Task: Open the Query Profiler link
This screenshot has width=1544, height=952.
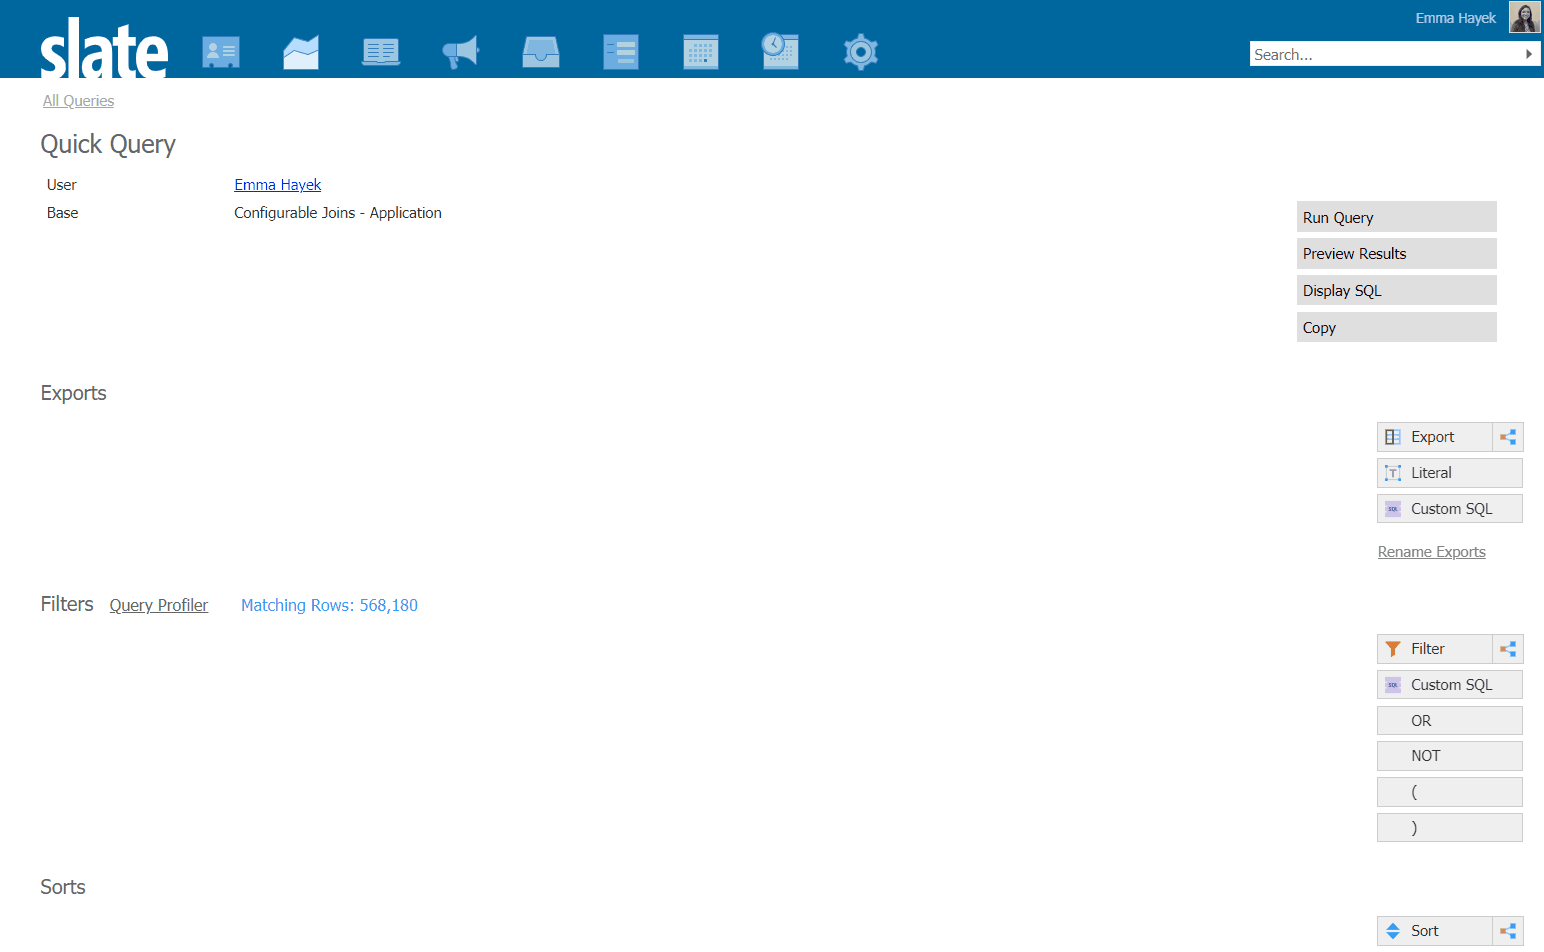Action: point(159,605)
